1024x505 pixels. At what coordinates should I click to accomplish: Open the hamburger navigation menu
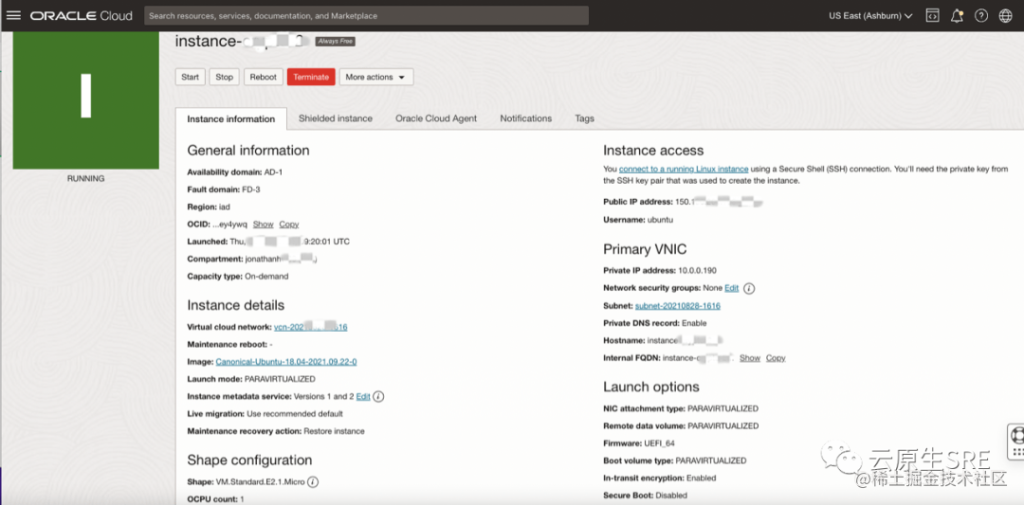pos(14,16)
